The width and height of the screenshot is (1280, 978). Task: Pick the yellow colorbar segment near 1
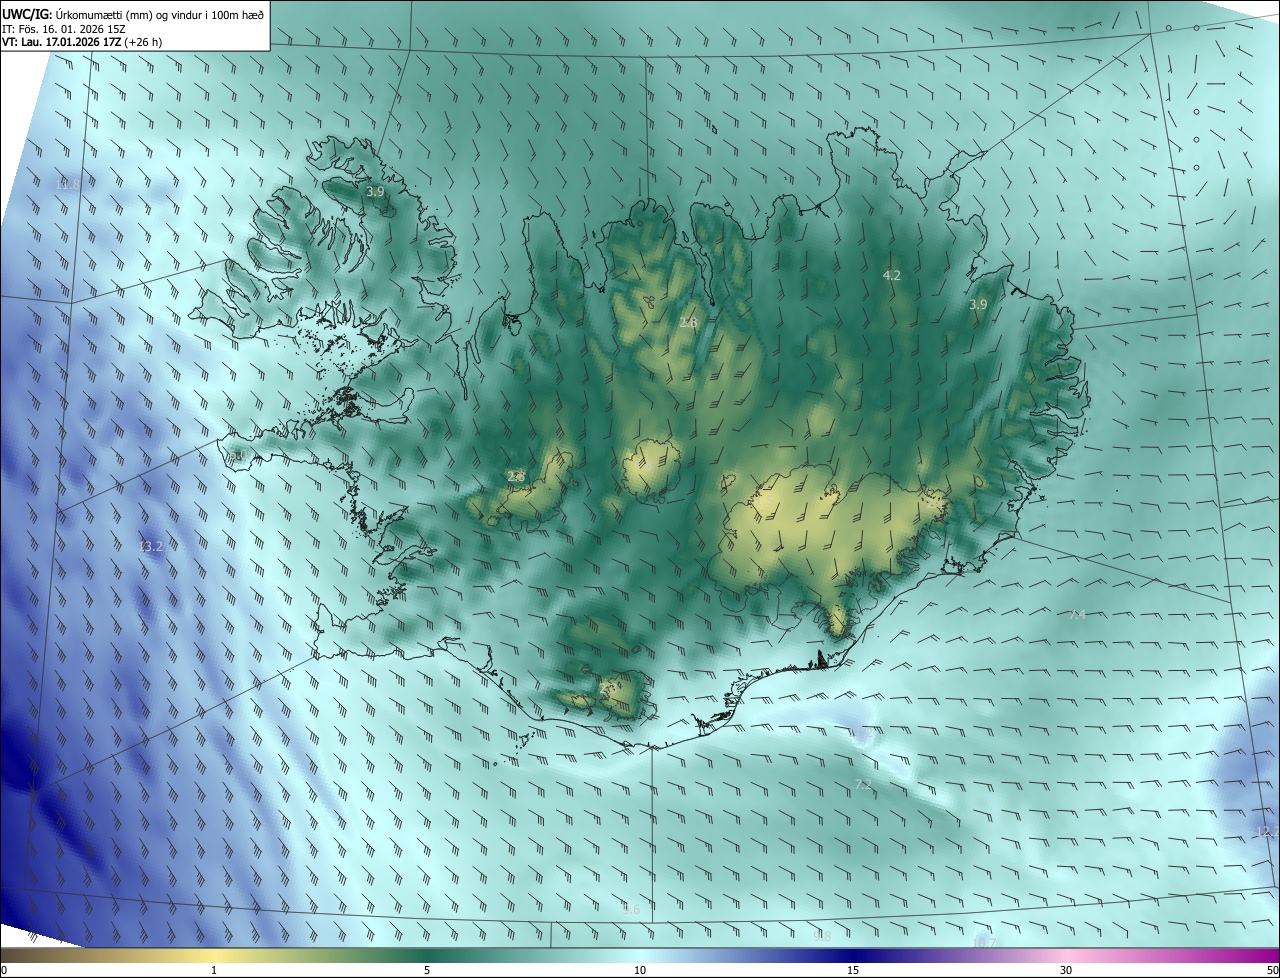[214, 955]
